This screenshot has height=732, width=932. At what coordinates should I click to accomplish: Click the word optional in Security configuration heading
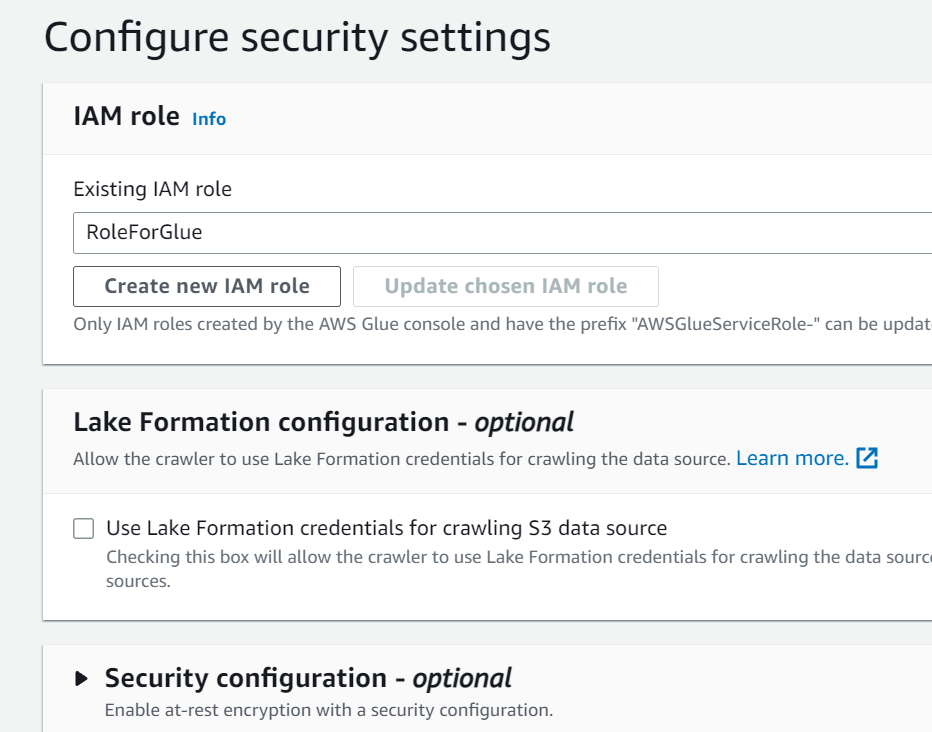point(462,678)
